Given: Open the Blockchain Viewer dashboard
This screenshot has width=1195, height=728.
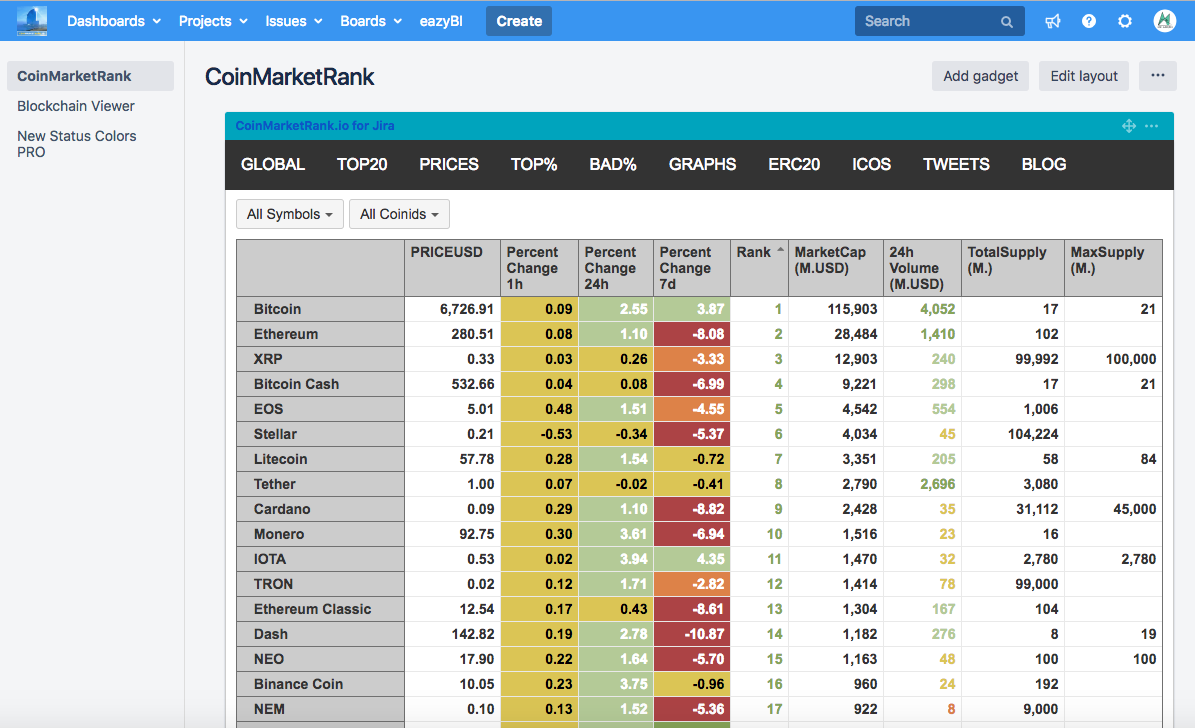Looking at the screenshot, I should (x=75, y=105).
